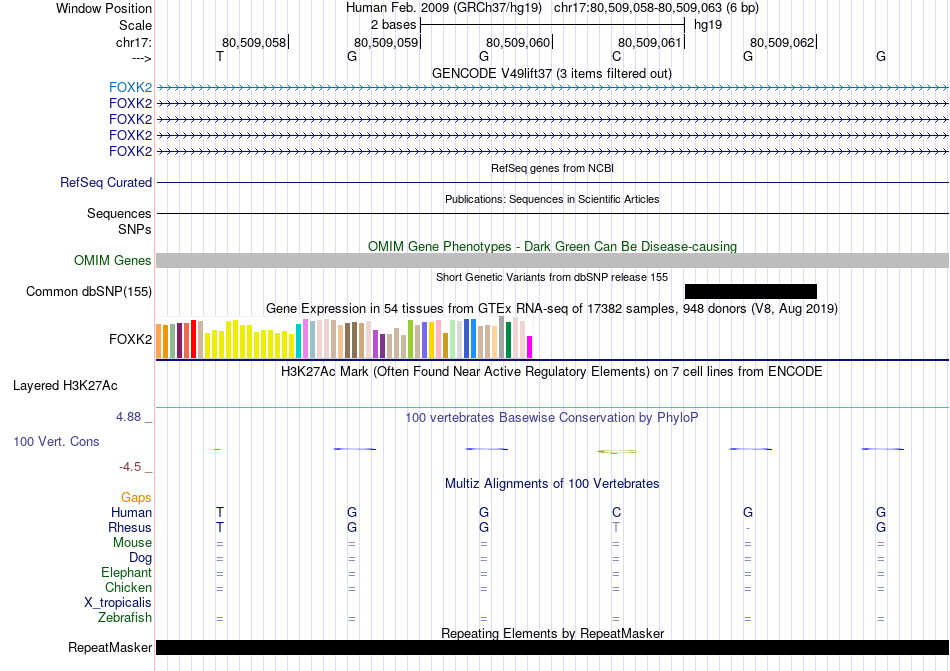950x671 pixels.
Task: Click the black RepeatMasker element bar
Action: click(x=552, y=648)
